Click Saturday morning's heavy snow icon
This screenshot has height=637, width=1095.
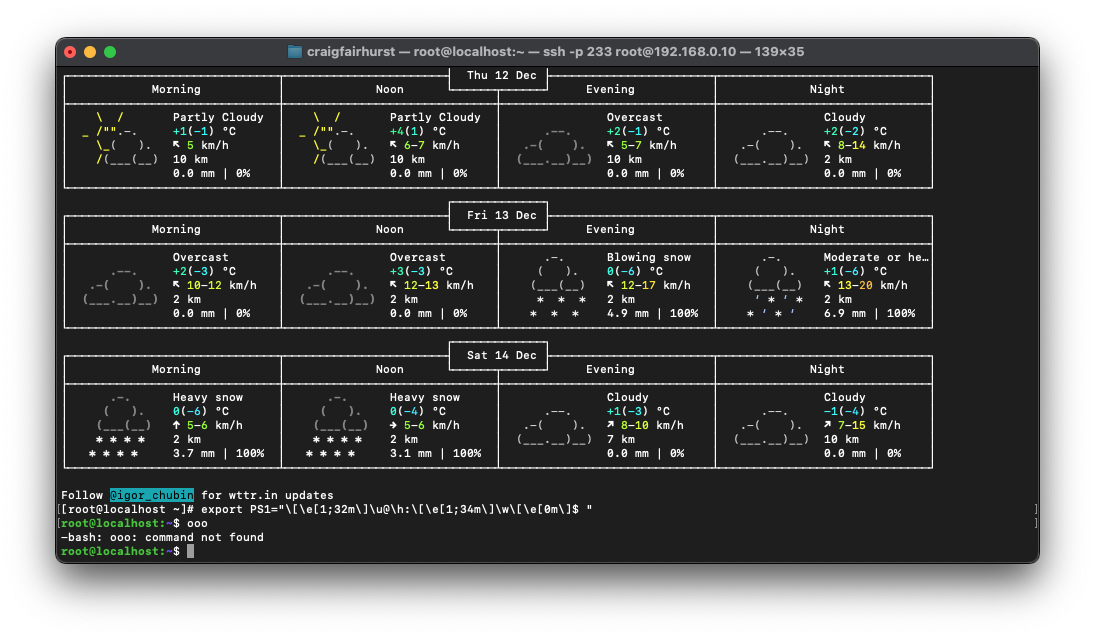coord(120,425)
